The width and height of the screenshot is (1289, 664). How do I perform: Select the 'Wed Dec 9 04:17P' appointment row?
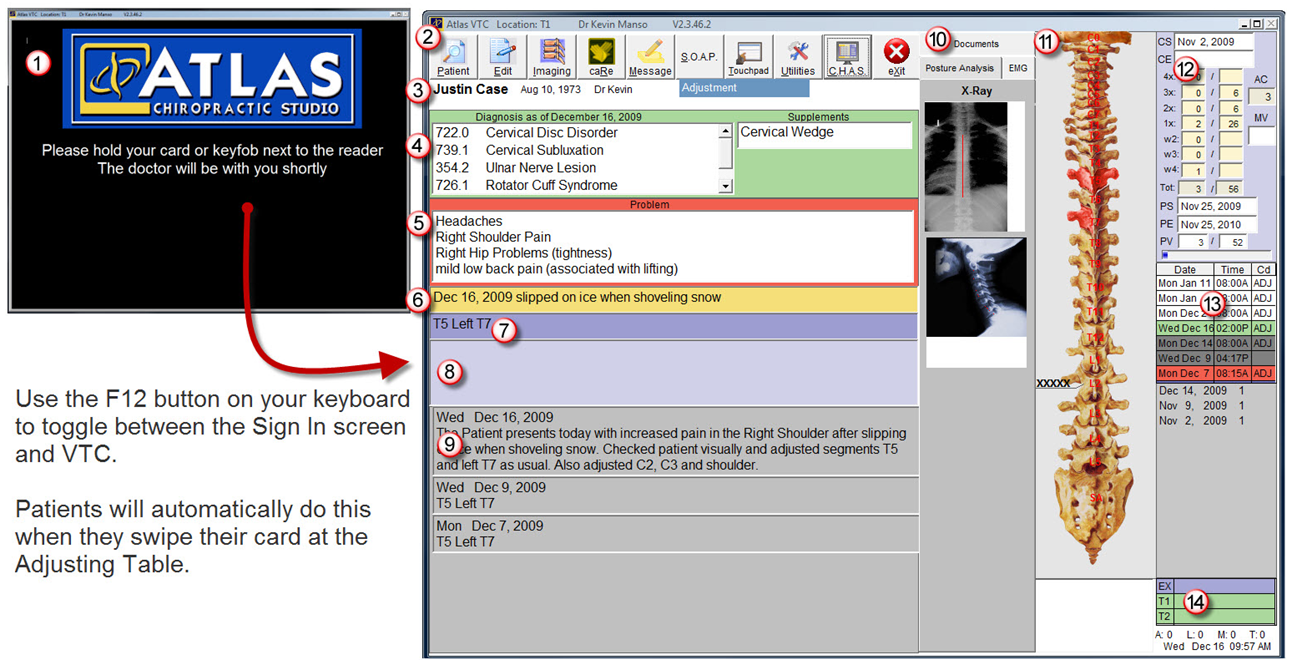coord(1215,358)
